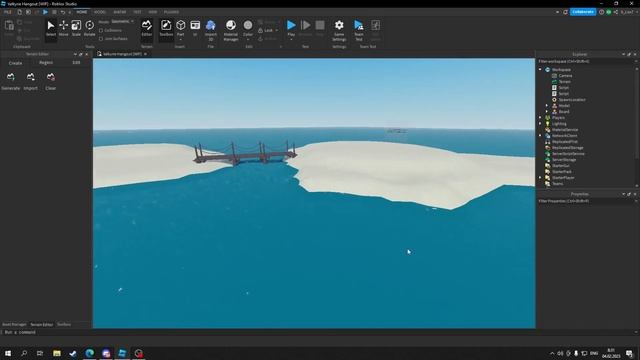
Task: Select SpawnLocation in the Explorer tree
Action: [x=572, y=100]
